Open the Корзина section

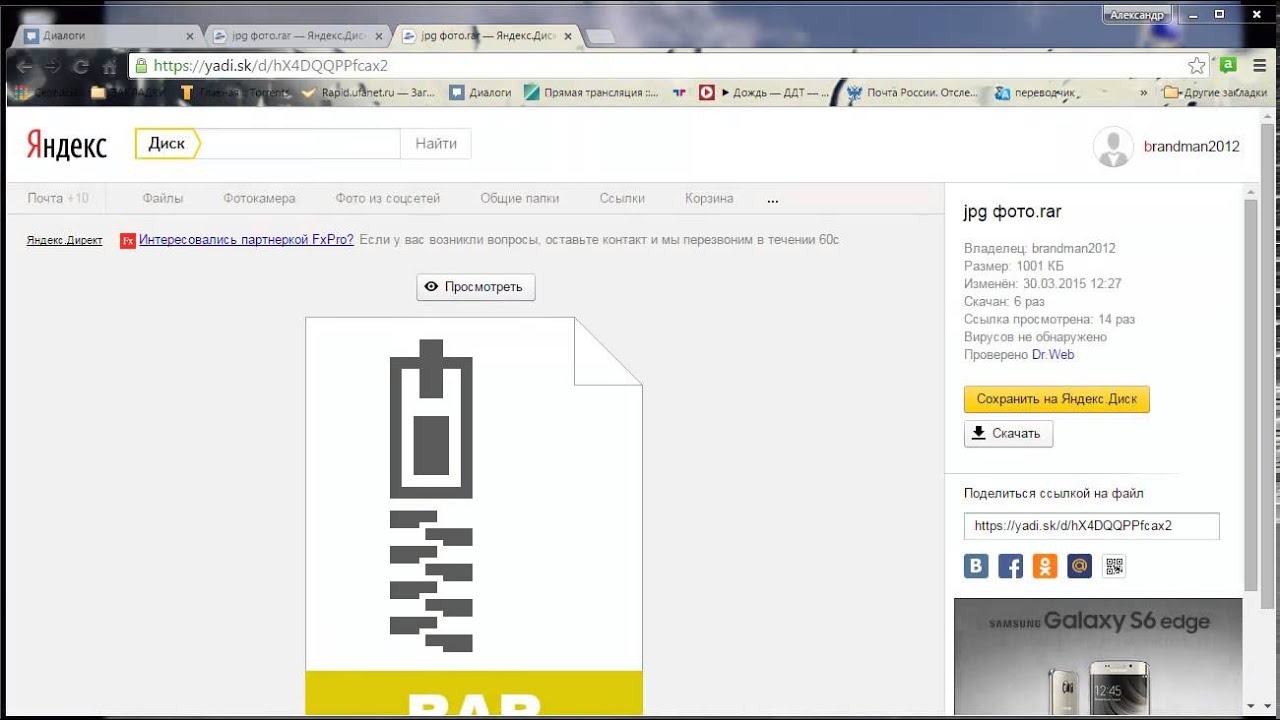tap(709, 198)
